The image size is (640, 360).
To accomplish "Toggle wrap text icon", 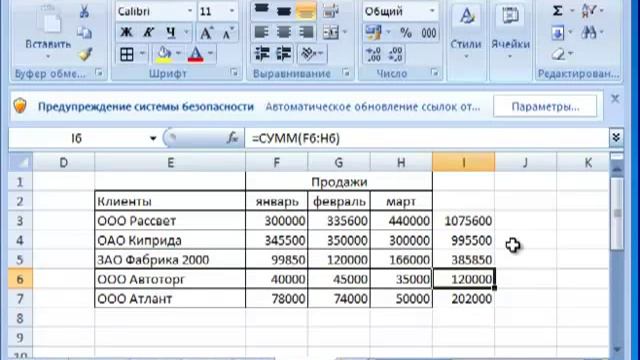I will 331,11.
